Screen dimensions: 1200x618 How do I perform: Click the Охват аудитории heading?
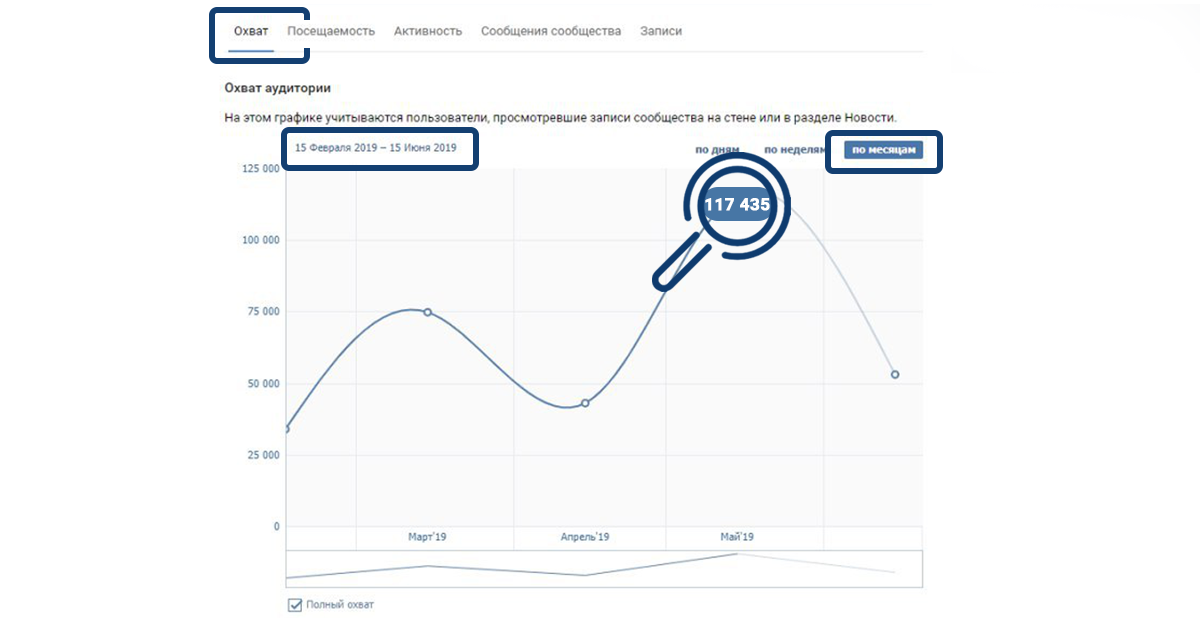[277, 88]
